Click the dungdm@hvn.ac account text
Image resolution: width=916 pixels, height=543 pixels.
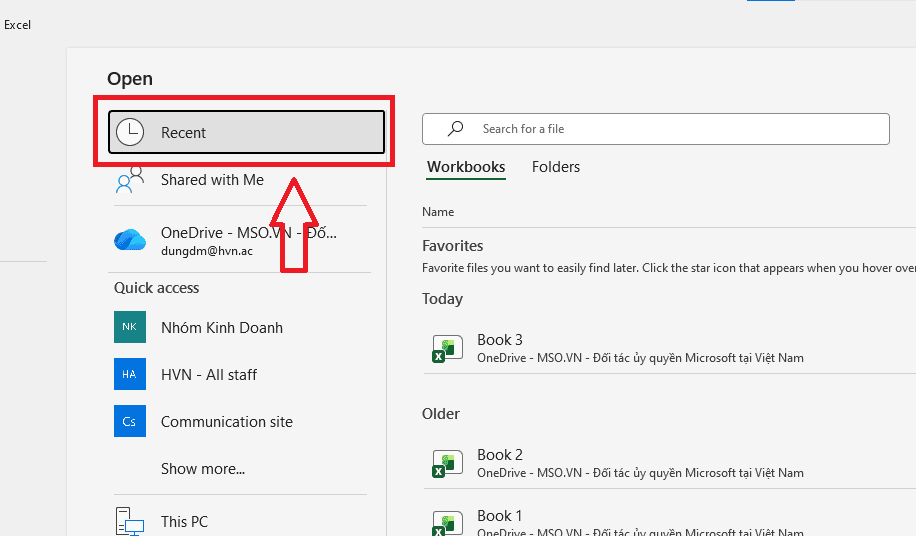(x=207, y=251)
